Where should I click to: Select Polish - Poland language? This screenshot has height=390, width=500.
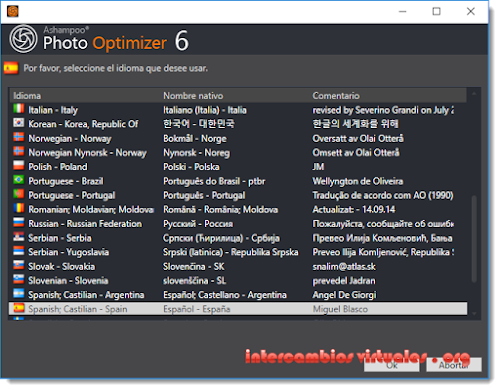pyautogui.click(x=238, y=167)
